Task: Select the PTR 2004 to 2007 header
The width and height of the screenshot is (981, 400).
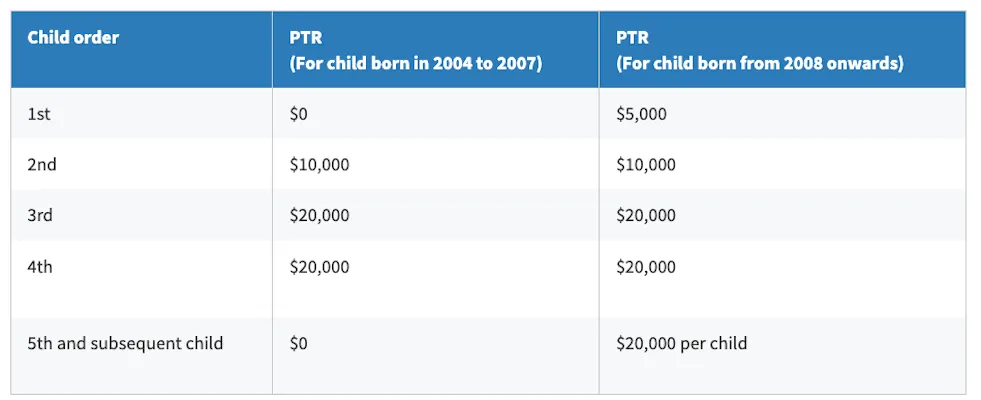Action: (415, 50)
